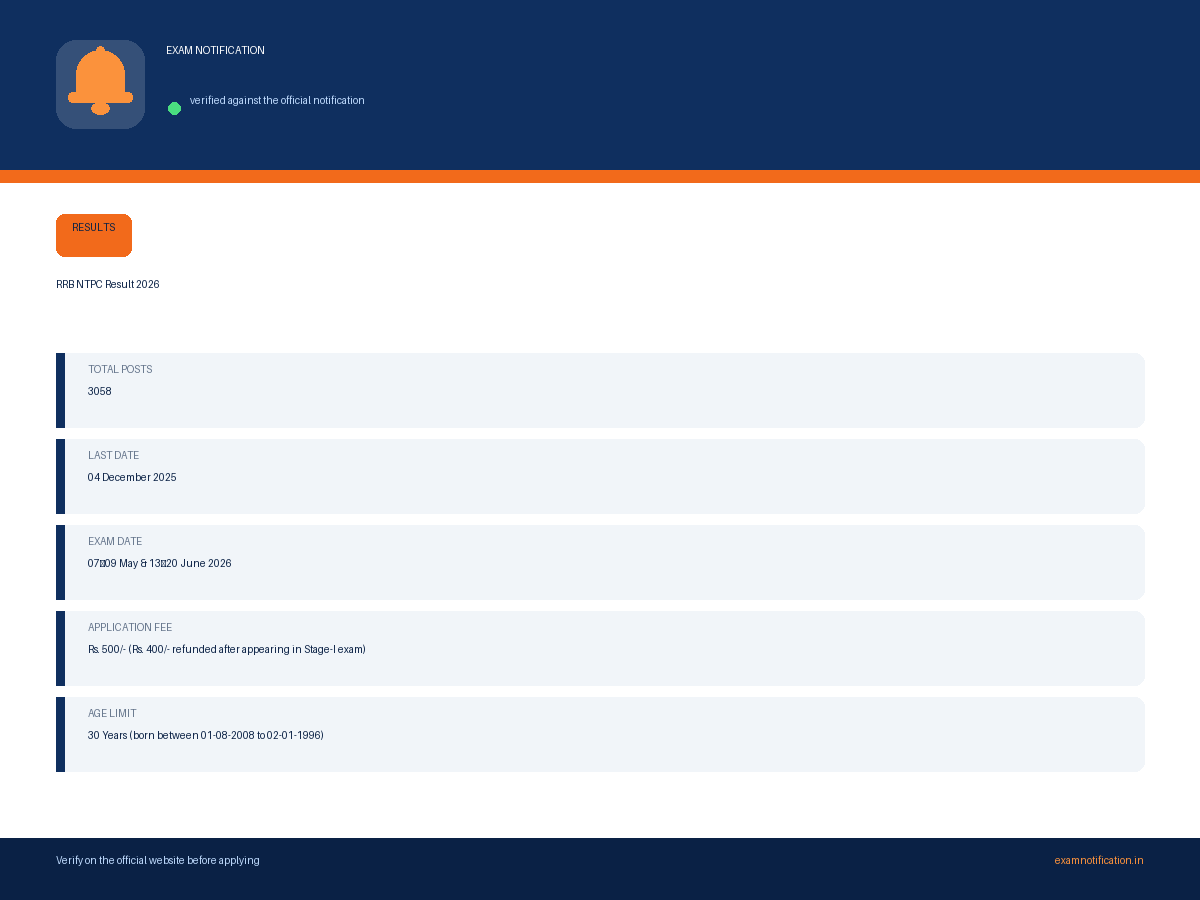1200x900 pixels.
Task: Click 'Verify on the official website before applying'
Action: [x=158, y=860]
